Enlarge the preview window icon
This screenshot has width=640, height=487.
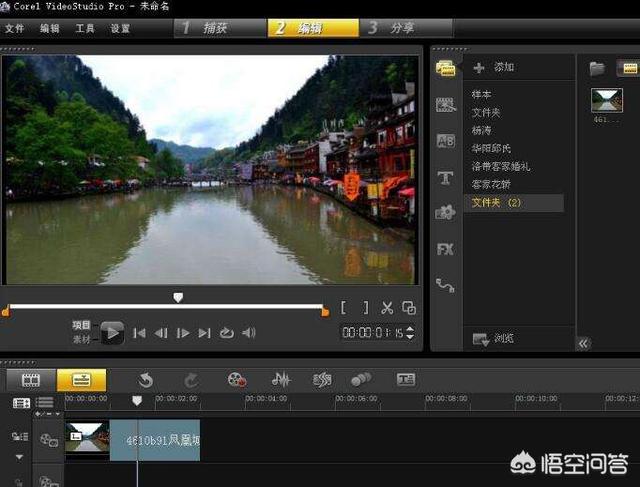tap(409, 307)
